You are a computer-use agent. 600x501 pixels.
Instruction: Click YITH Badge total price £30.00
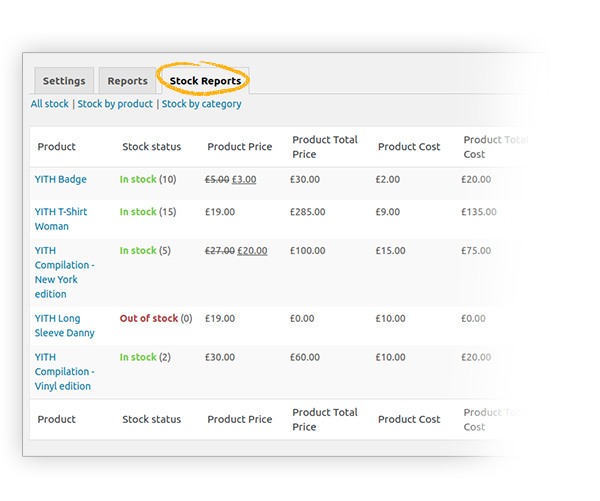click(x=305, y=179)
